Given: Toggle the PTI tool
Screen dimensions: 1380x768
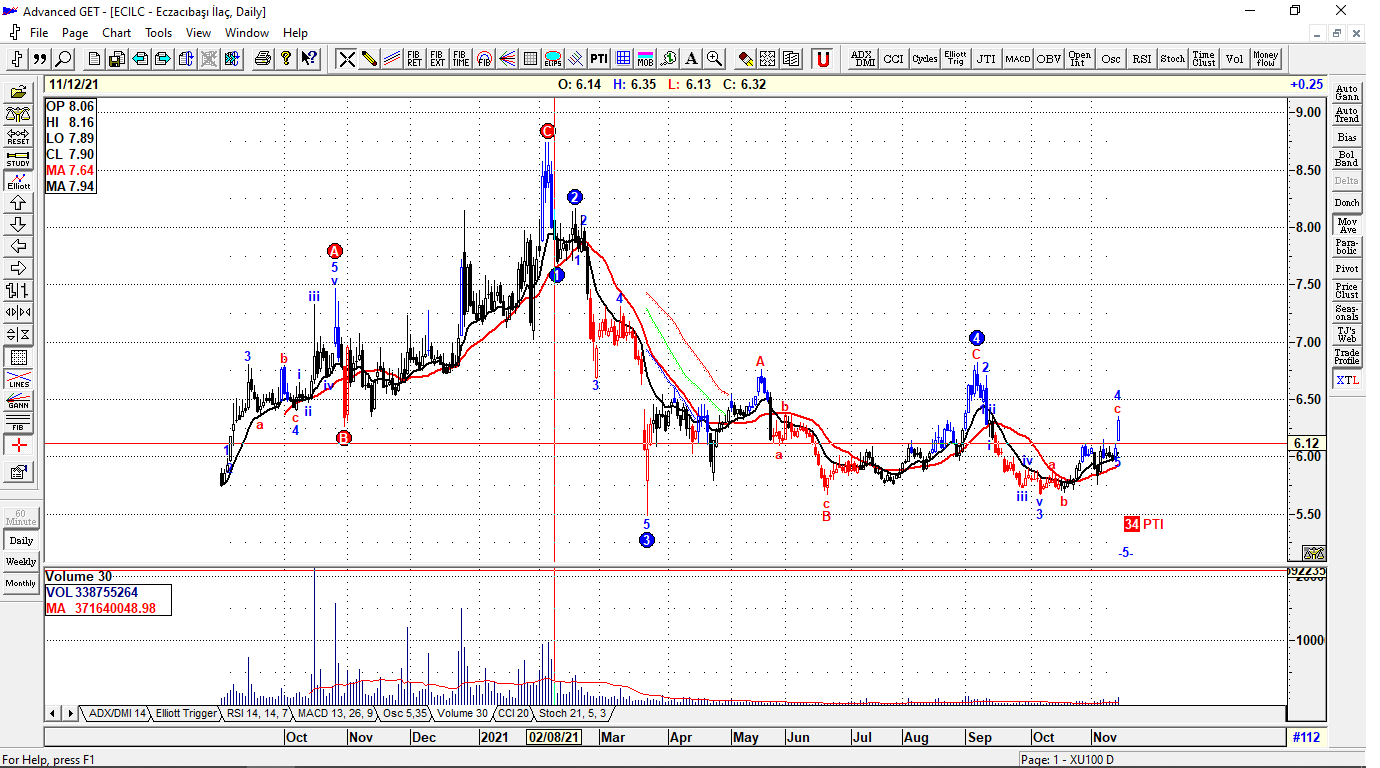Looking at the screenshot, I should click(599, 59).
